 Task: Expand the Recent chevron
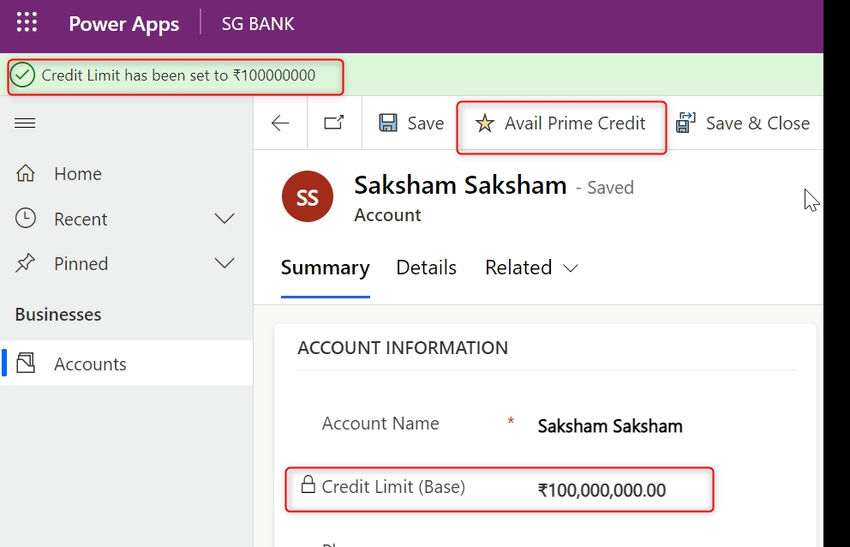click(x=225, y=219)
